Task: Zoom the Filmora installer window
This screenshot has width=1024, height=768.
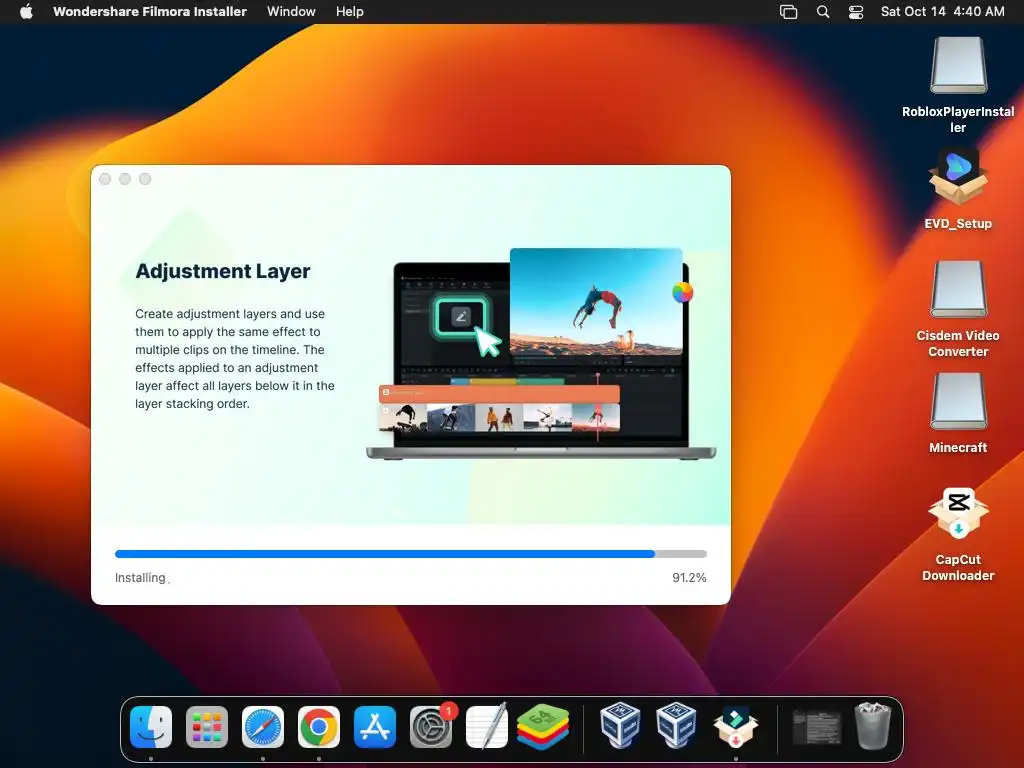Action: tap(145, 179)
